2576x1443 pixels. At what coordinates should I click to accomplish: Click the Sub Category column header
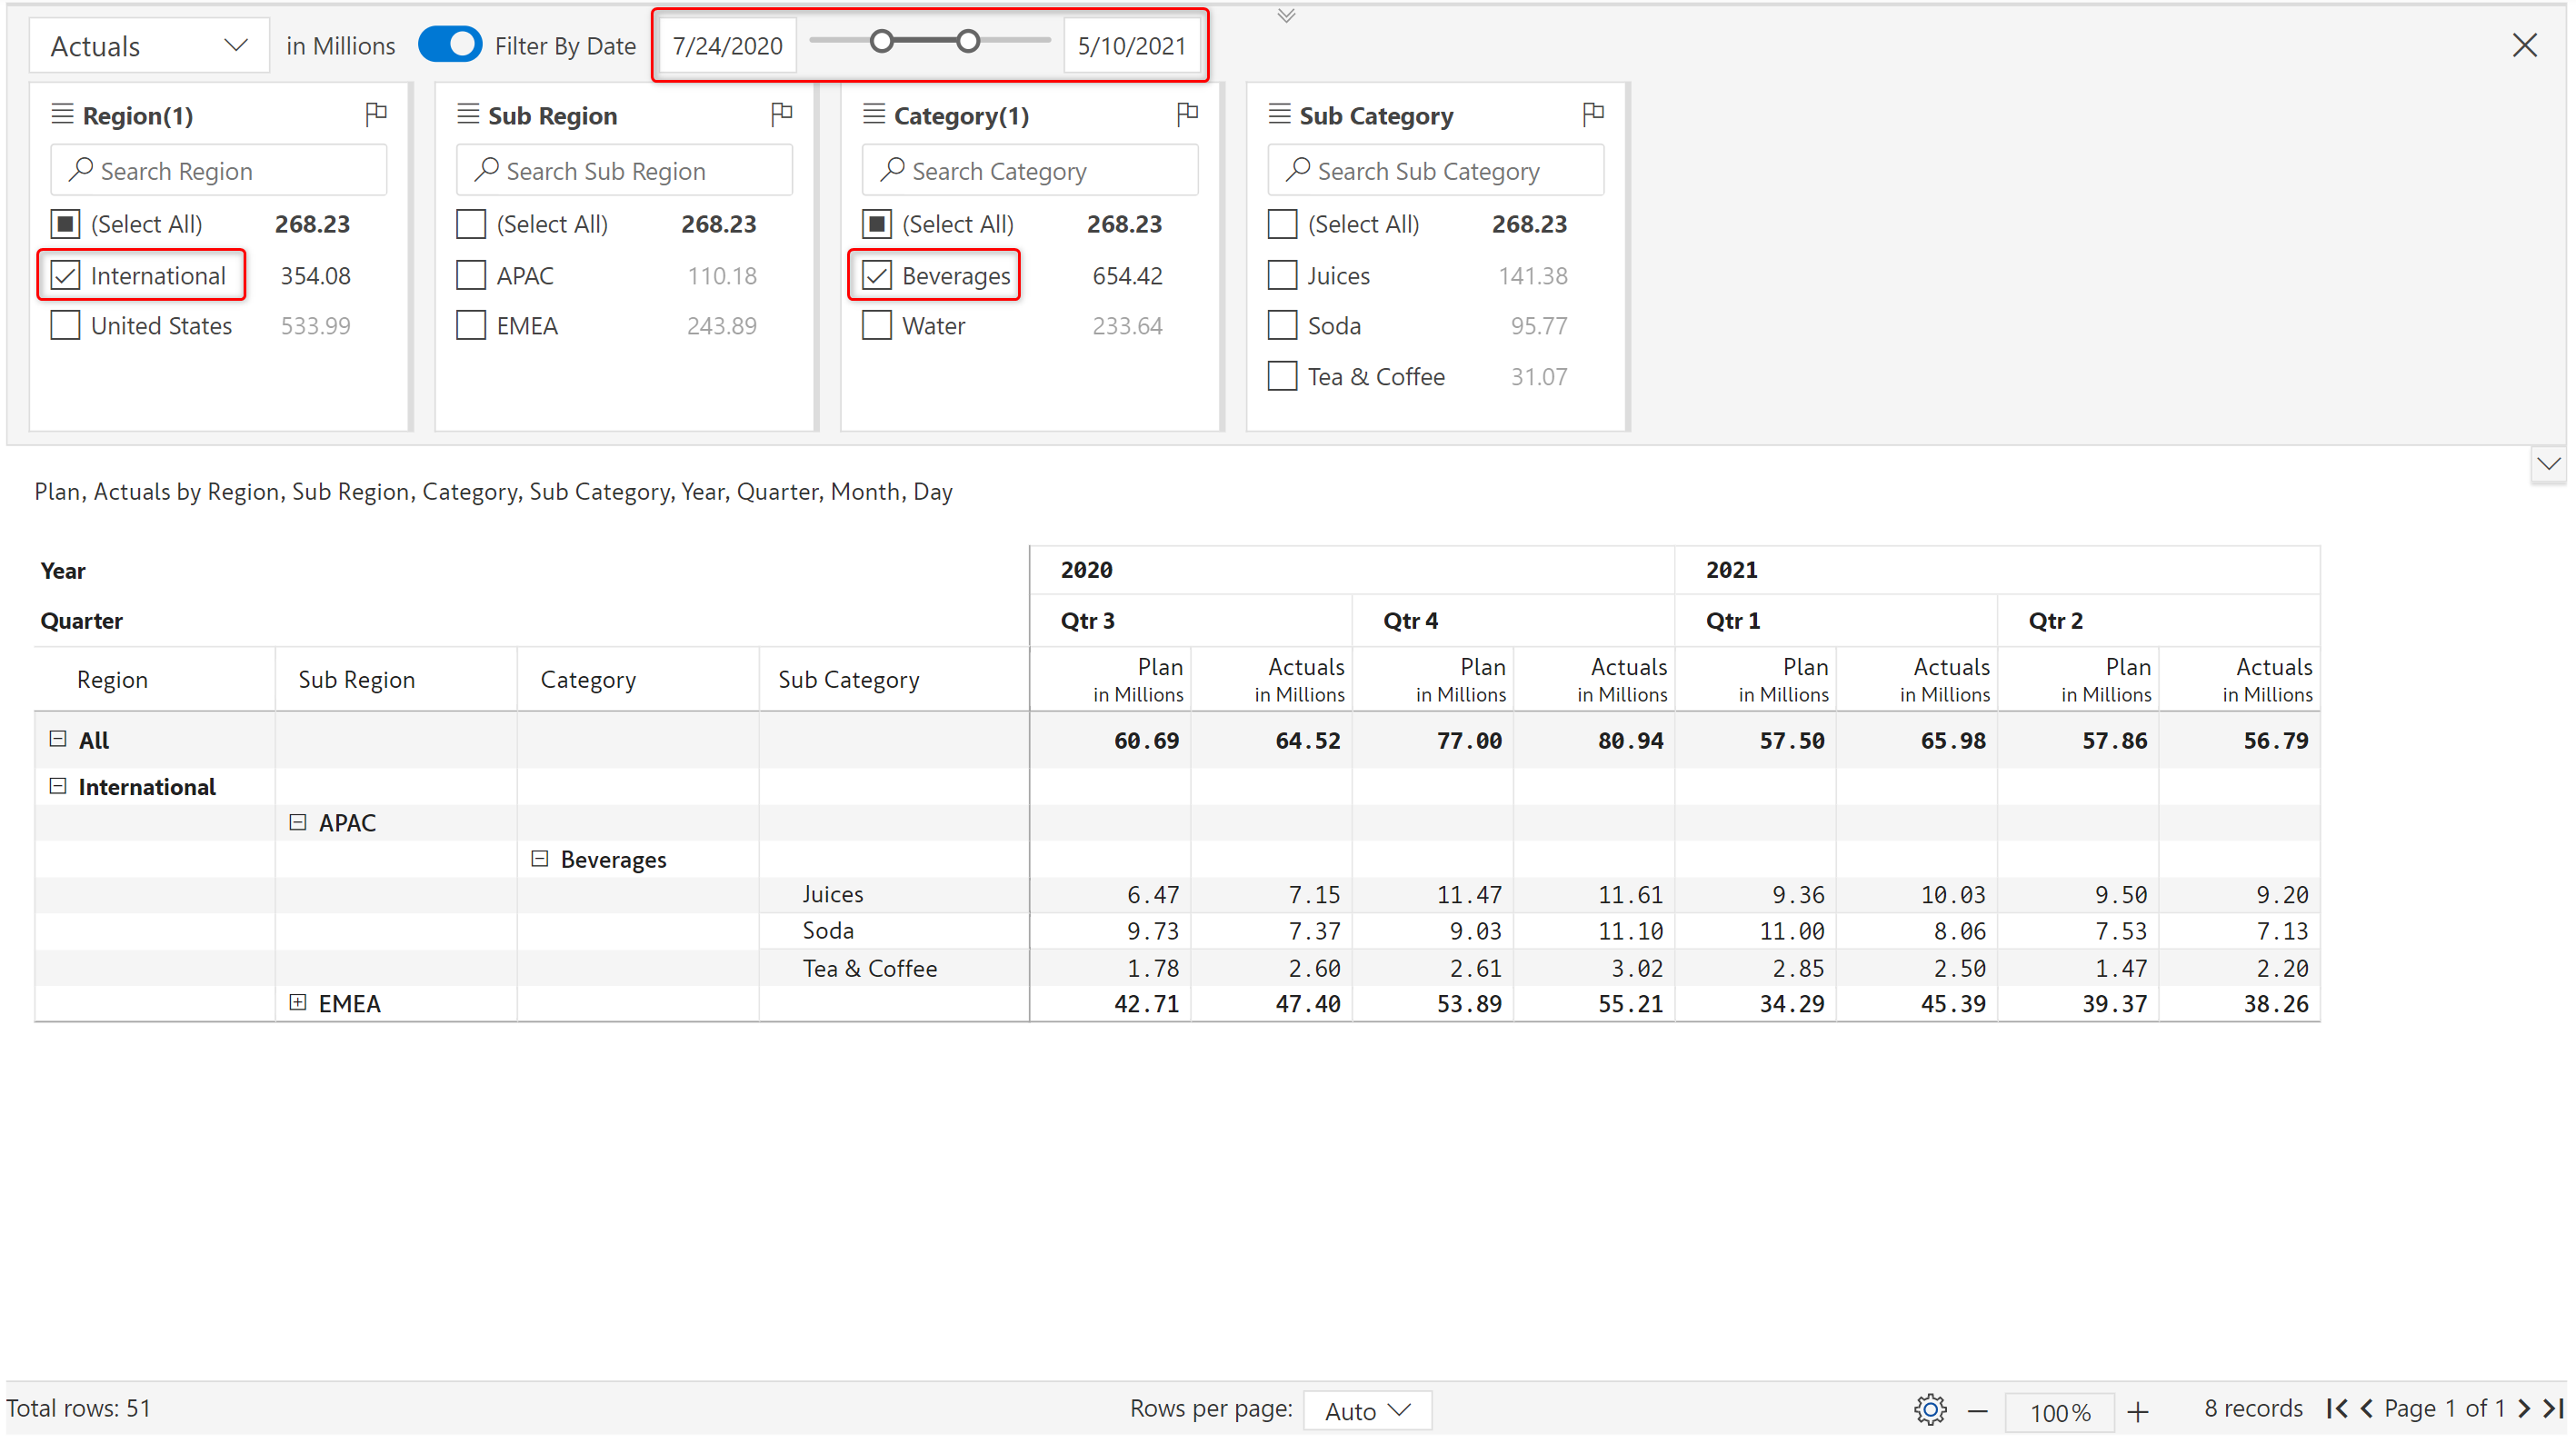pos(849,680)
